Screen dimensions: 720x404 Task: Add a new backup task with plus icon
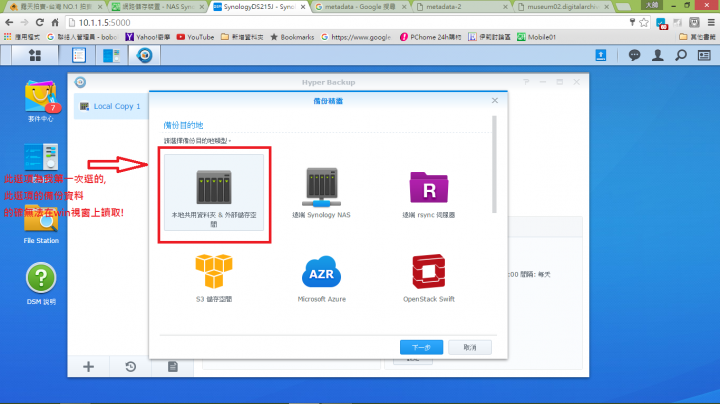tap(88, 366)
